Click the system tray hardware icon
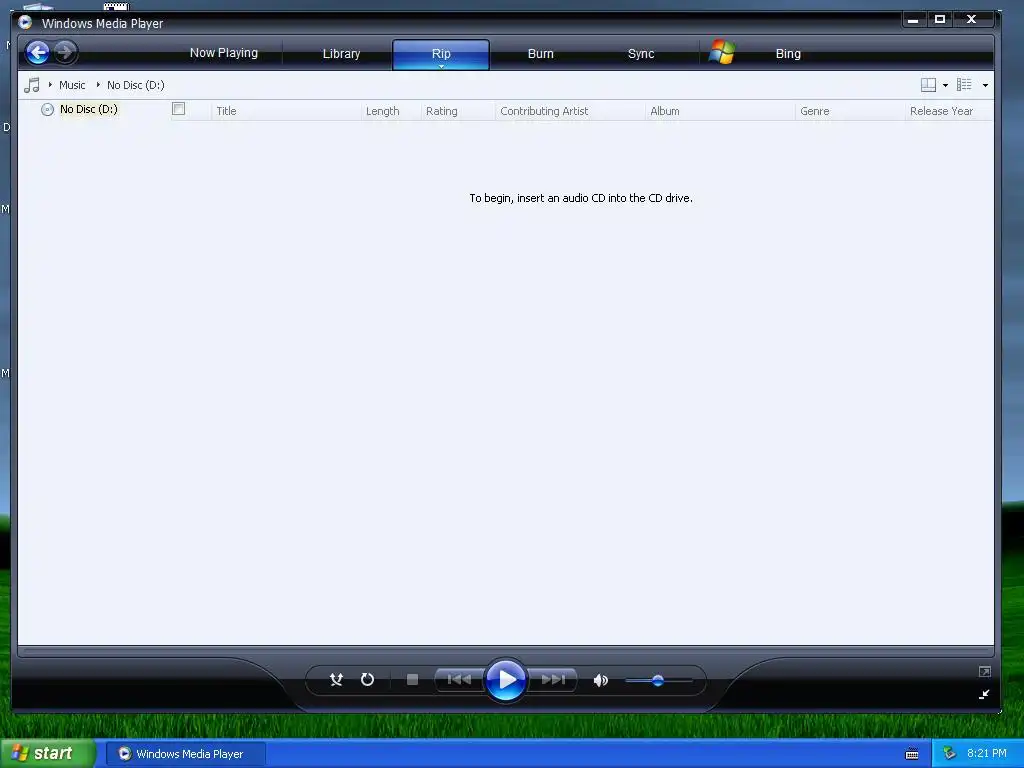Image resolution: width=1024 pixels, height=768 pixels. 949,754
